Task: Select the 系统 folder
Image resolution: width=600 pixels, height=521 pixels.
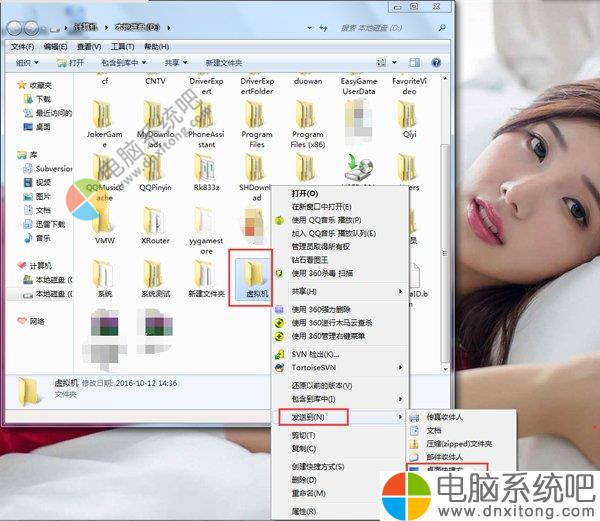Action: click(x=104, y=279)
